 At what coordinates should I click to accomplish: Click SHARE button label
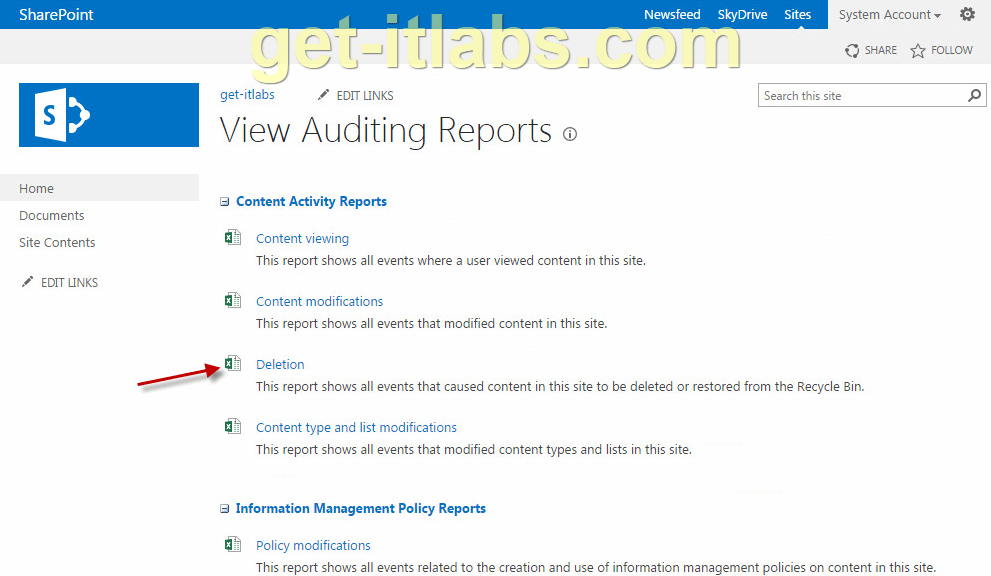click(x=880, y=51)
